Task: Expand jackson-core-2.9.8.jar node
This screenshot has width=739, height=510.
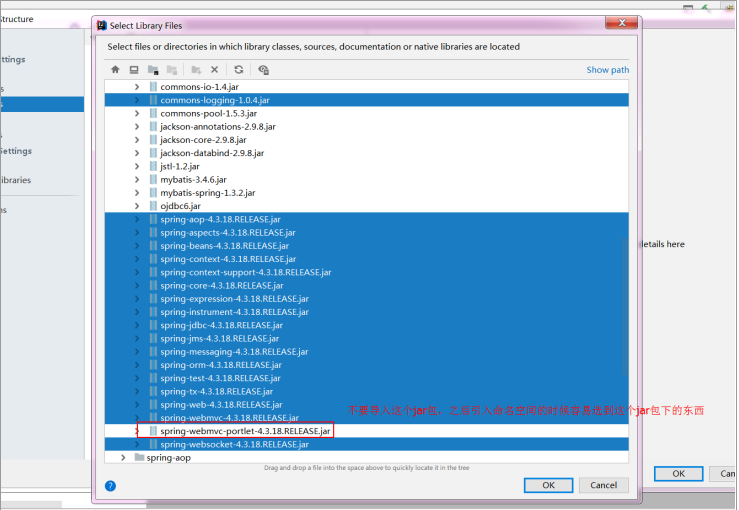Action: (137, 140)
